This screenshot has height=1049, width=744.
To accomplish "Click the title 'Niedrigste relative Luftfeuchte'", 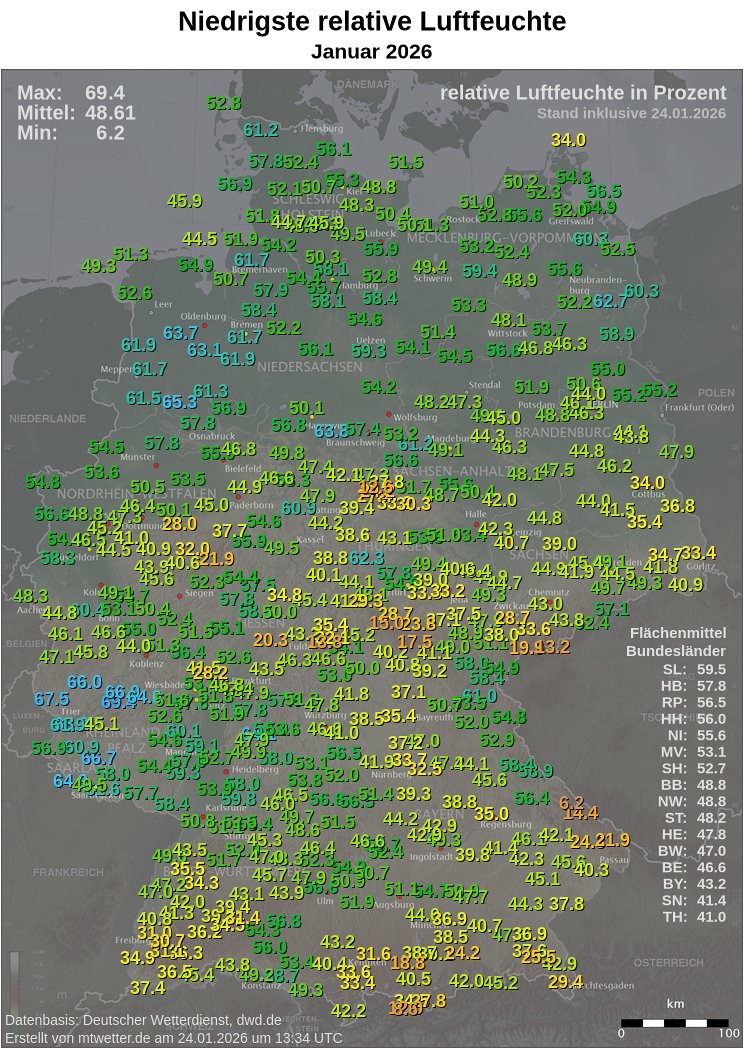I will tap(372, 22).
